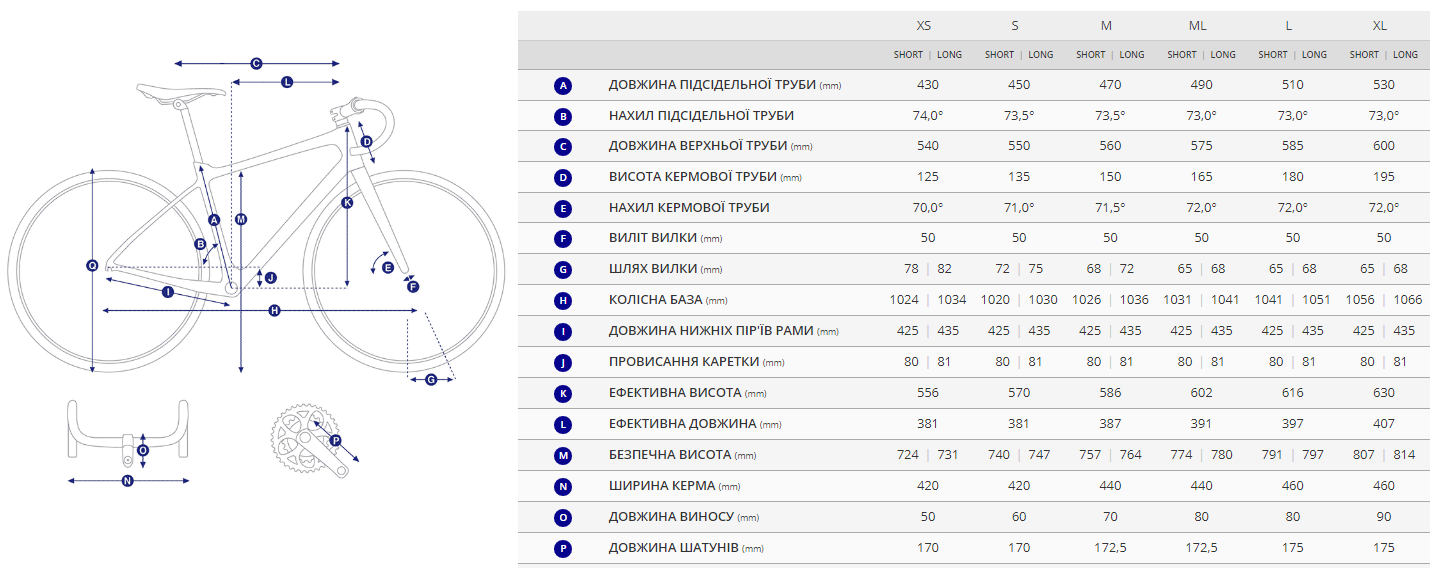Click the G marker under the front wheel
Screen dimensions: 1438x568
tap(431, 379)
